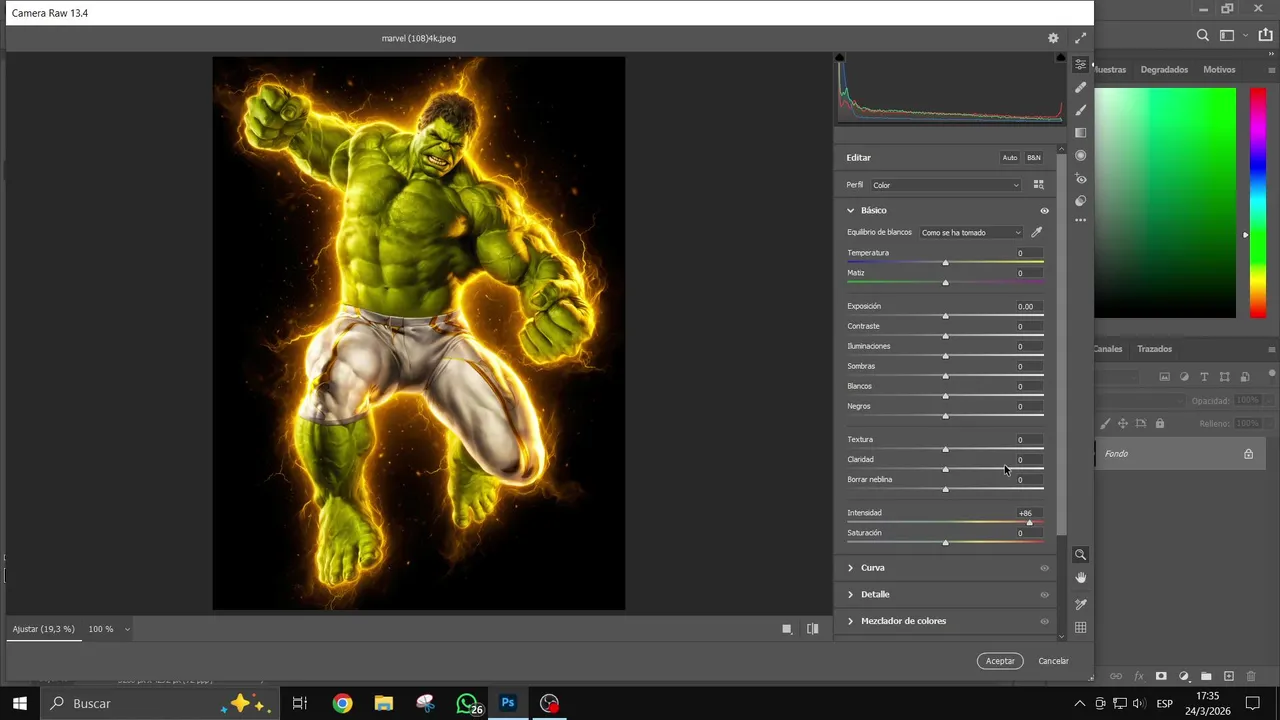Click the before/after split view icon
Viewport: 1280px width, 720px height.
click(x=812, y=629)
